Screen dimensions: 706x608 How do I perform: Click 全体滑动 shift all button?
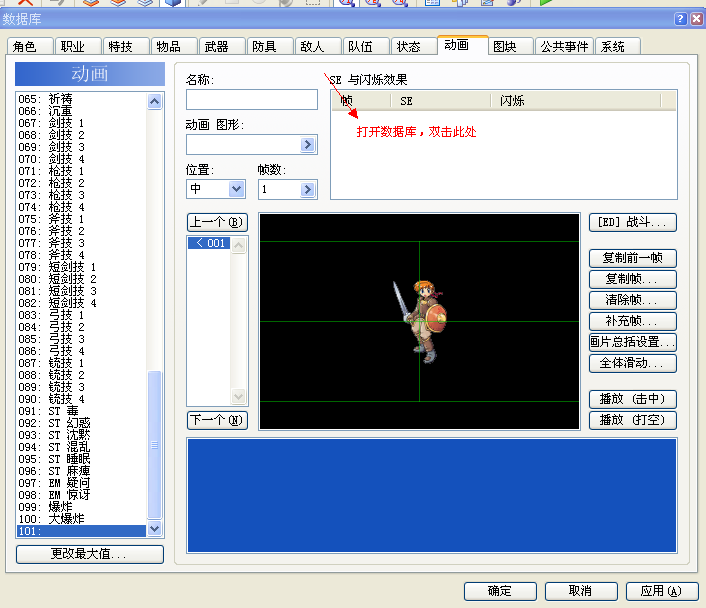633,363
